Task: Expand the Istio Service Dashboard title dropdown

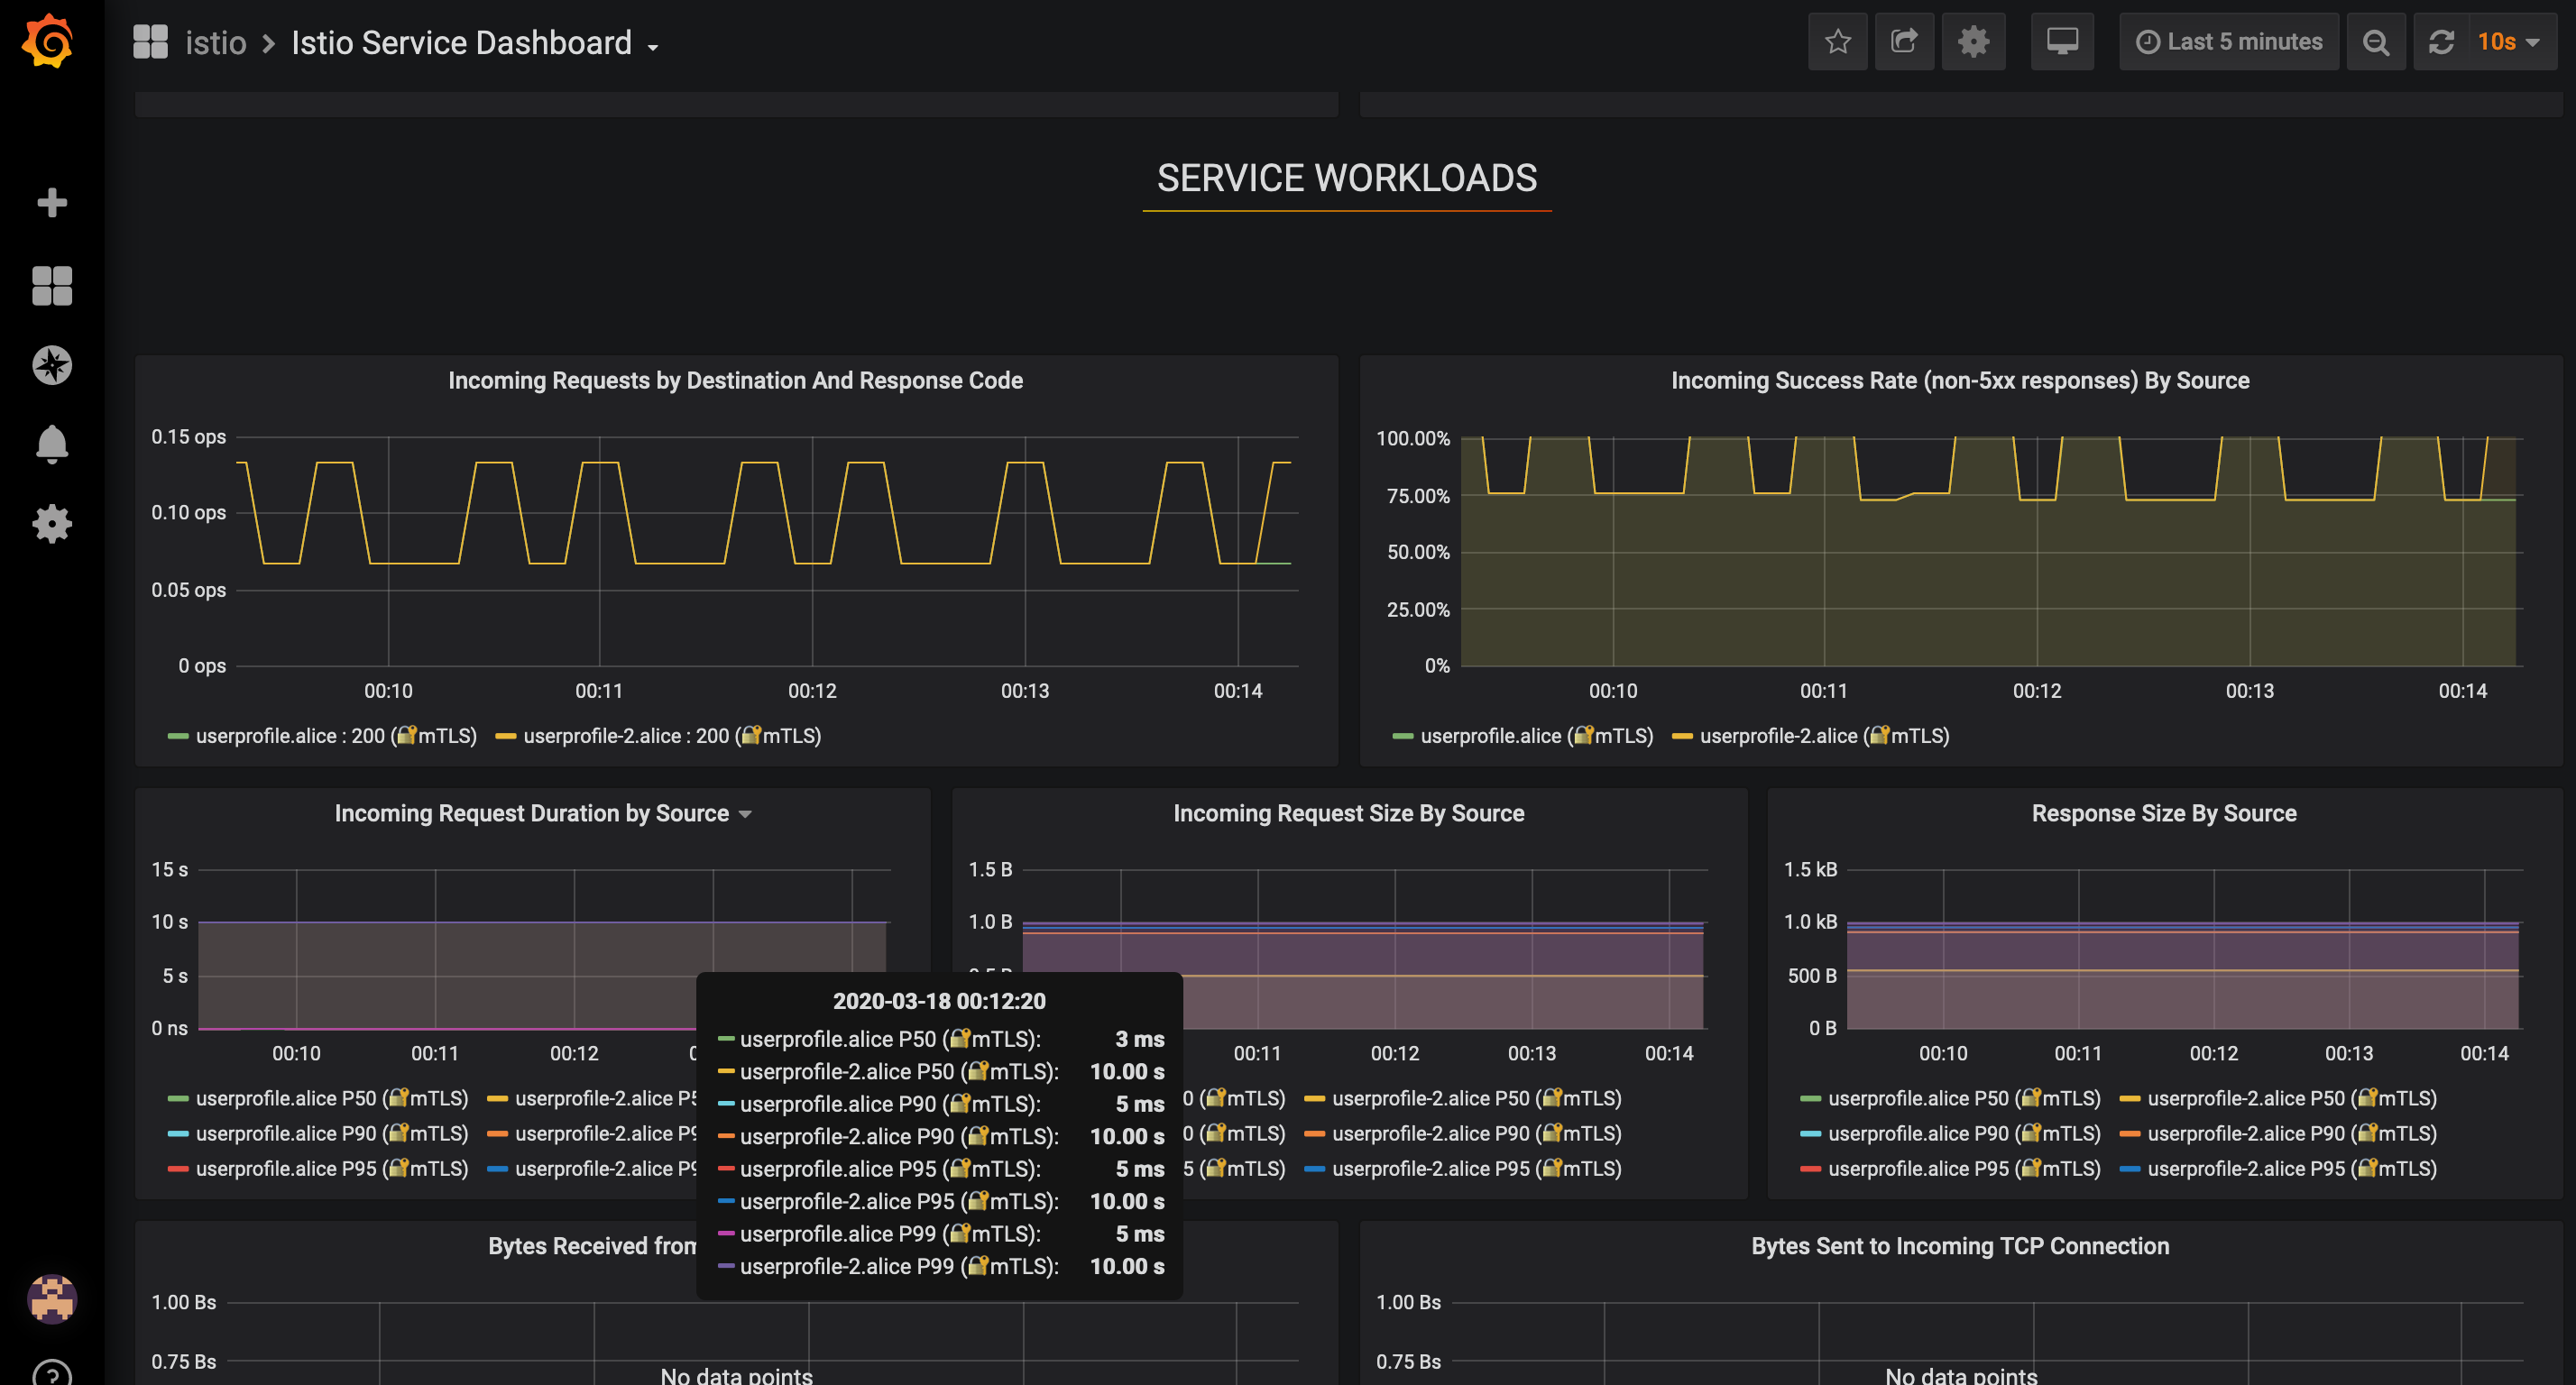Action: click(475, 43)
